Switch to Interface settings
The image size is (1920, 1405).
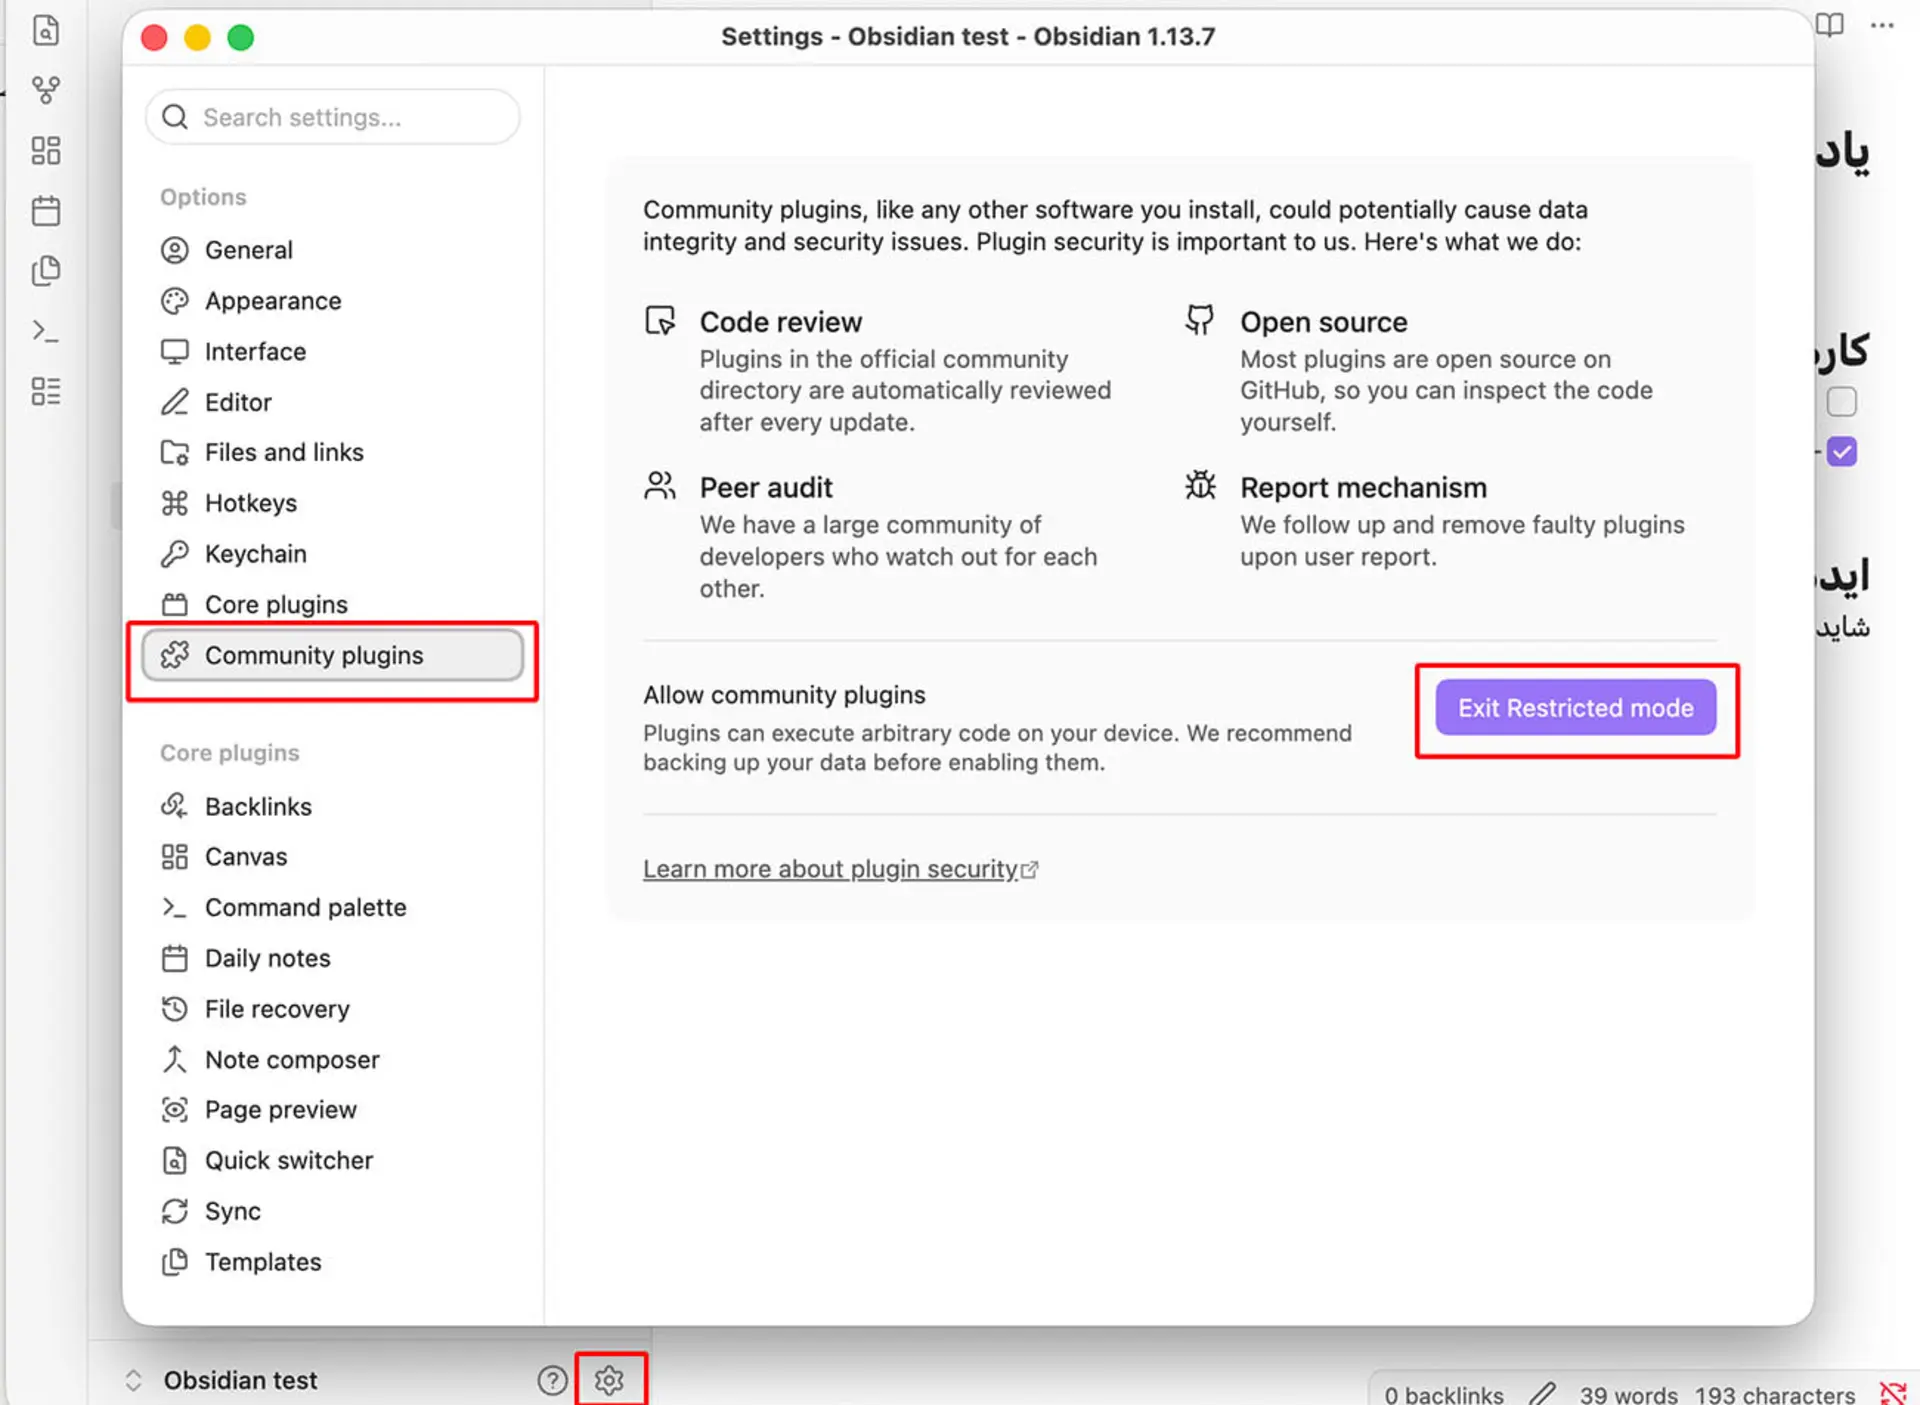coord(333,352)
